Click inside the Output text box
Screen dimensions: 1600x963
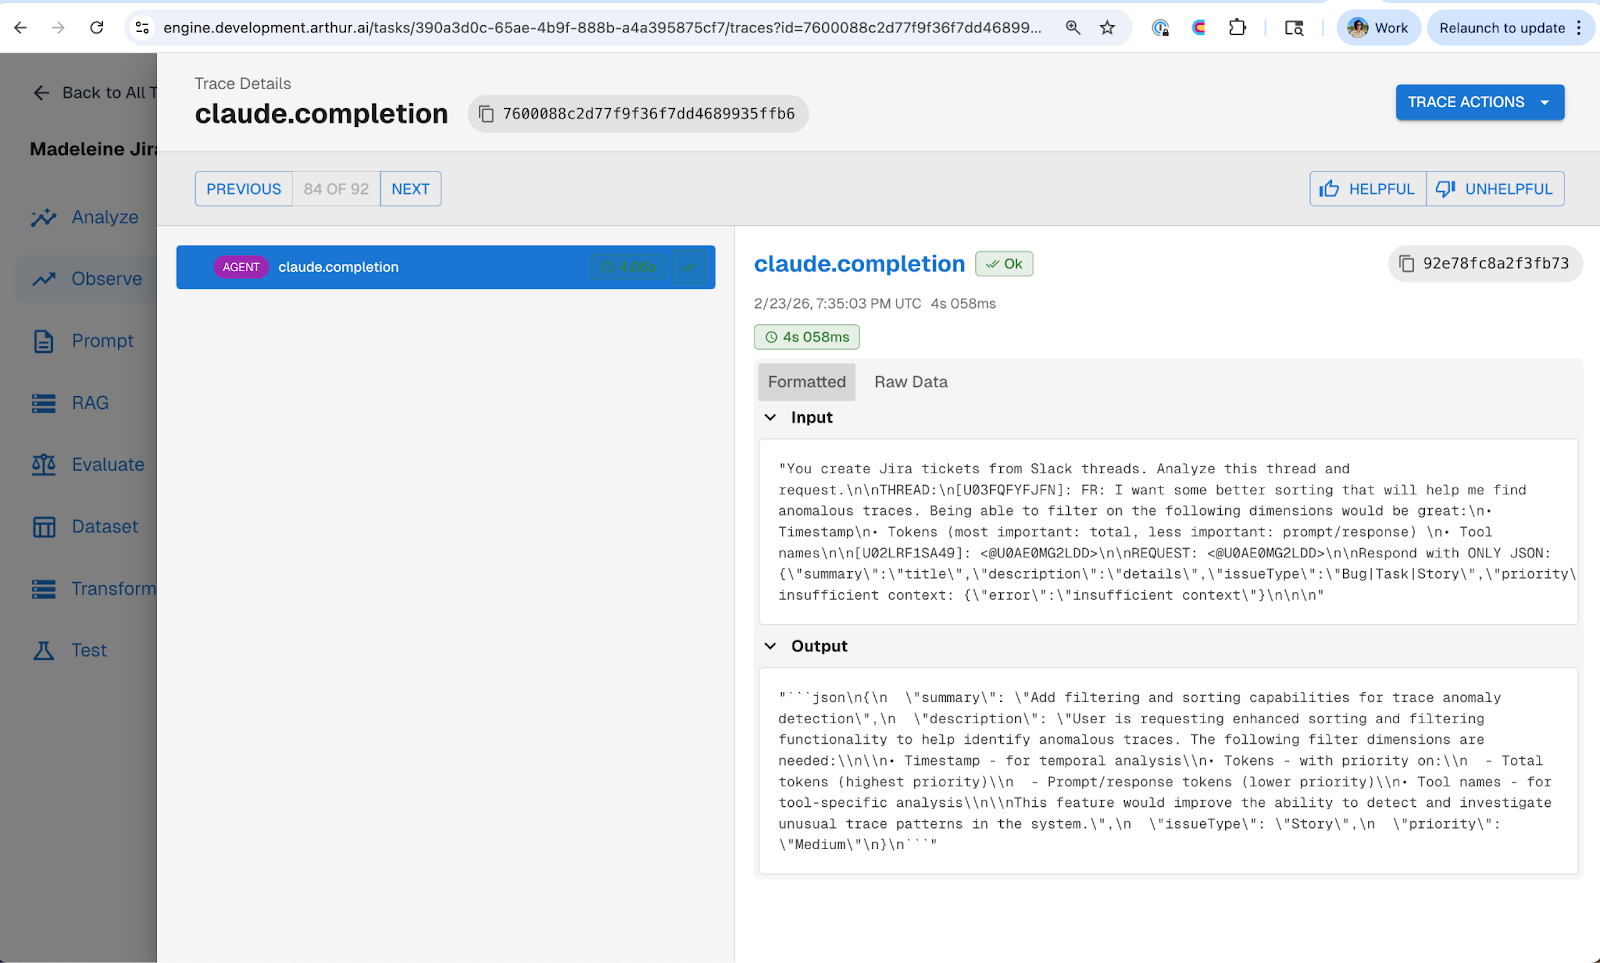1168,771
